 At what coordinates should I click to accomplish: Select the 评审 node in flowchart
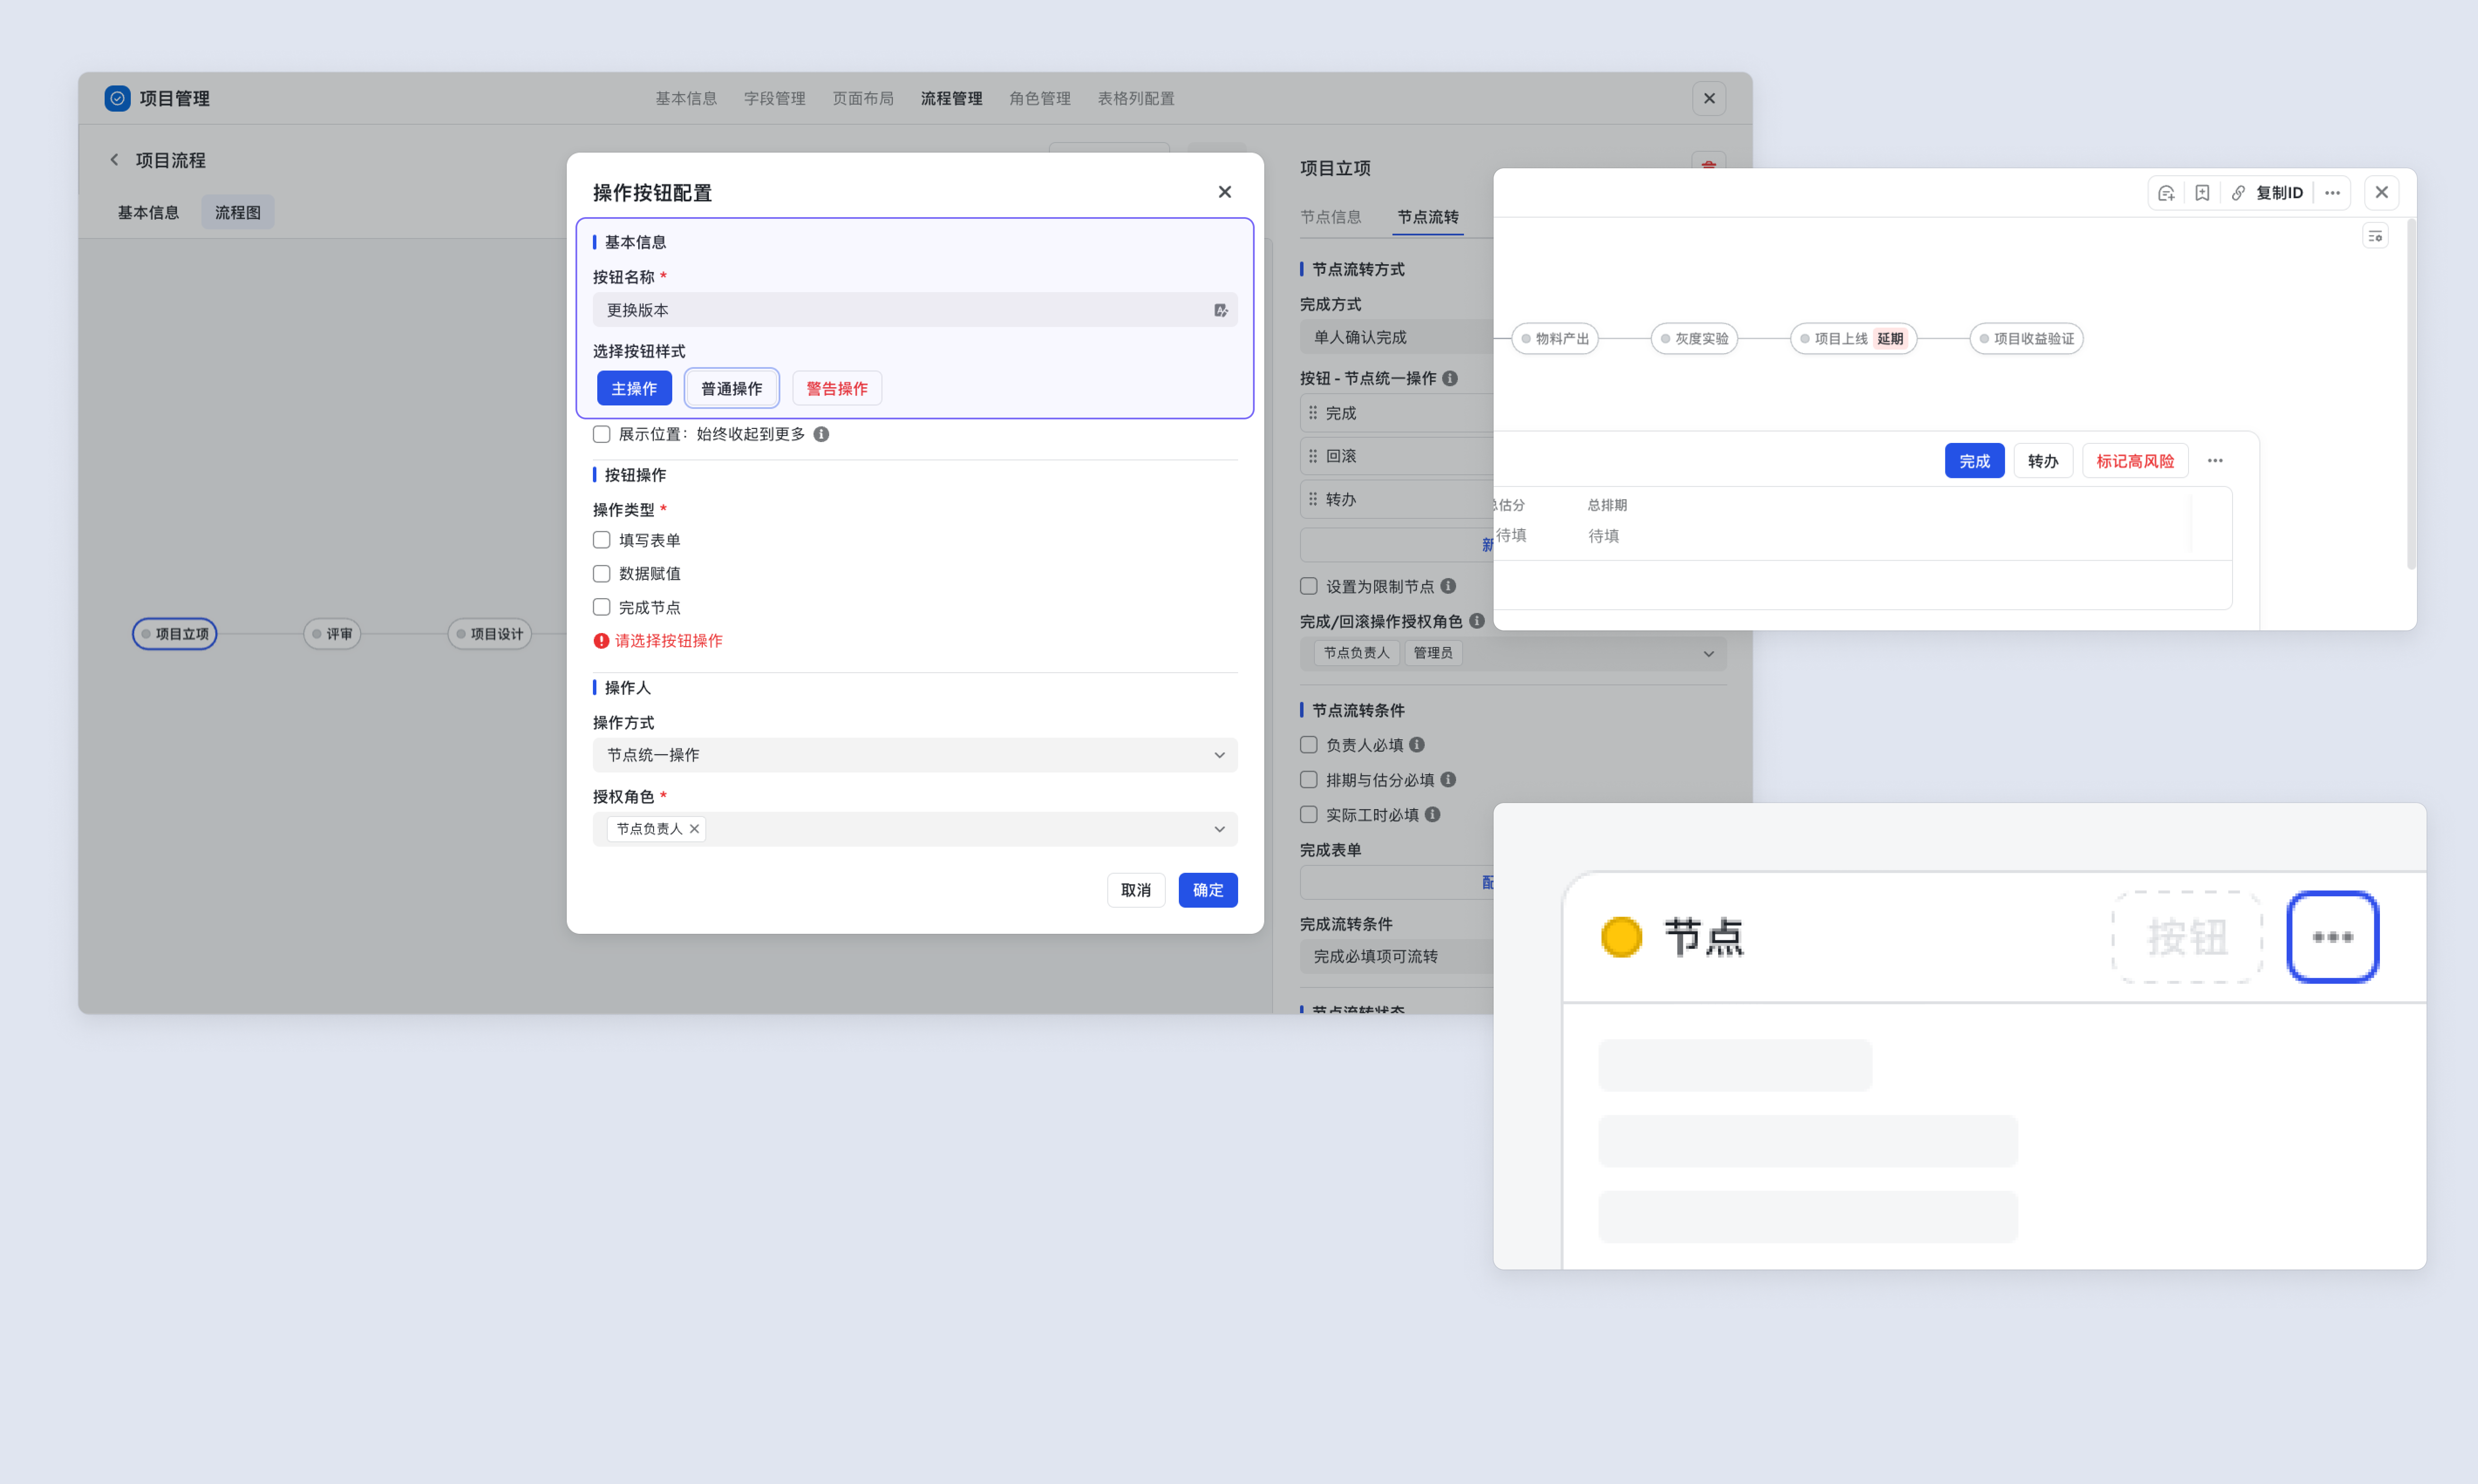(x=332, y=634)
